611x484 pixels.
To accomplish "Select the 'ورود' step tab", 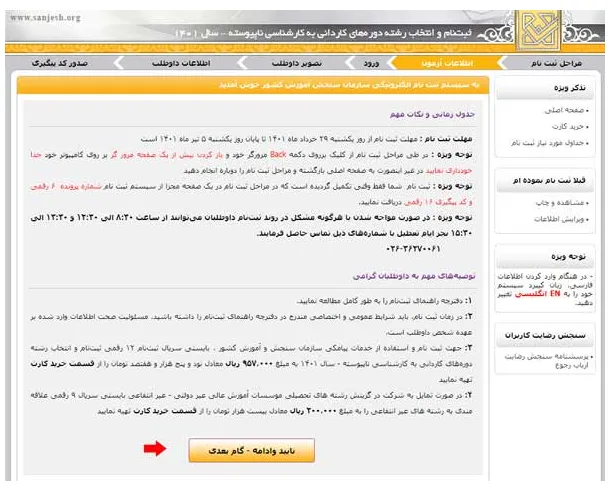I will click(371, 63).
